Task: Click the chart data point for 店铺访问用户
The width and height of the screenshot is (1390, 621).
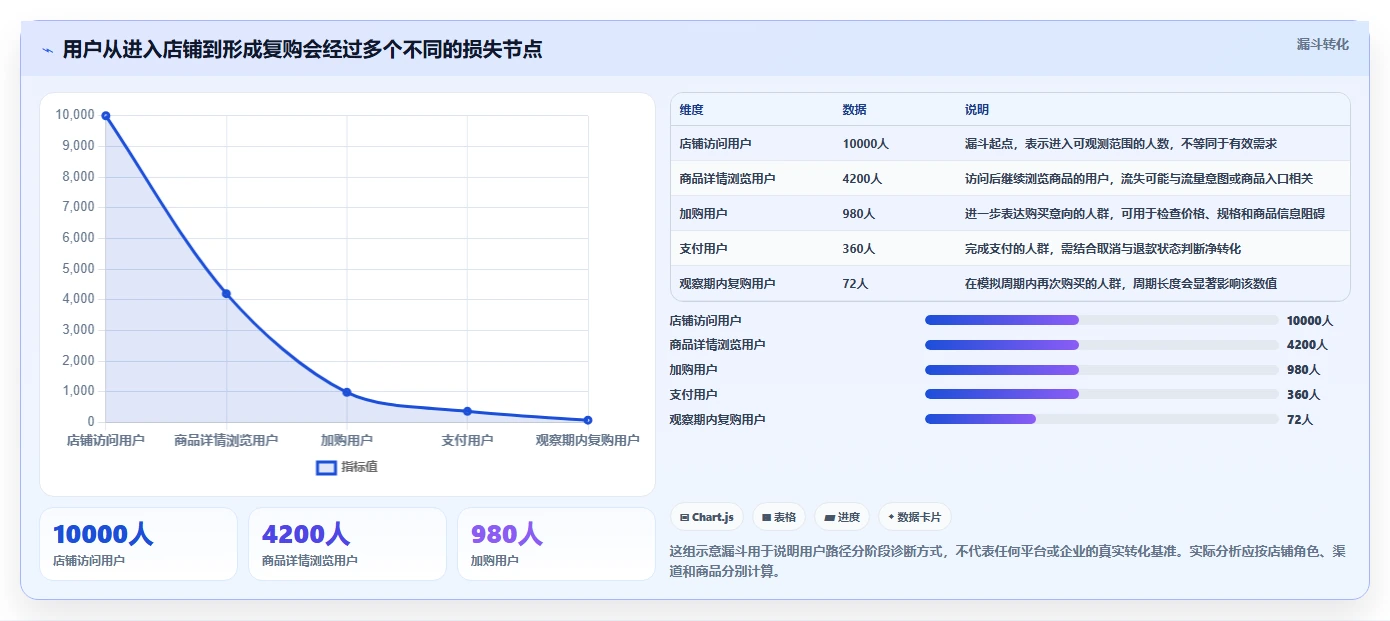Action: [106, 116]
